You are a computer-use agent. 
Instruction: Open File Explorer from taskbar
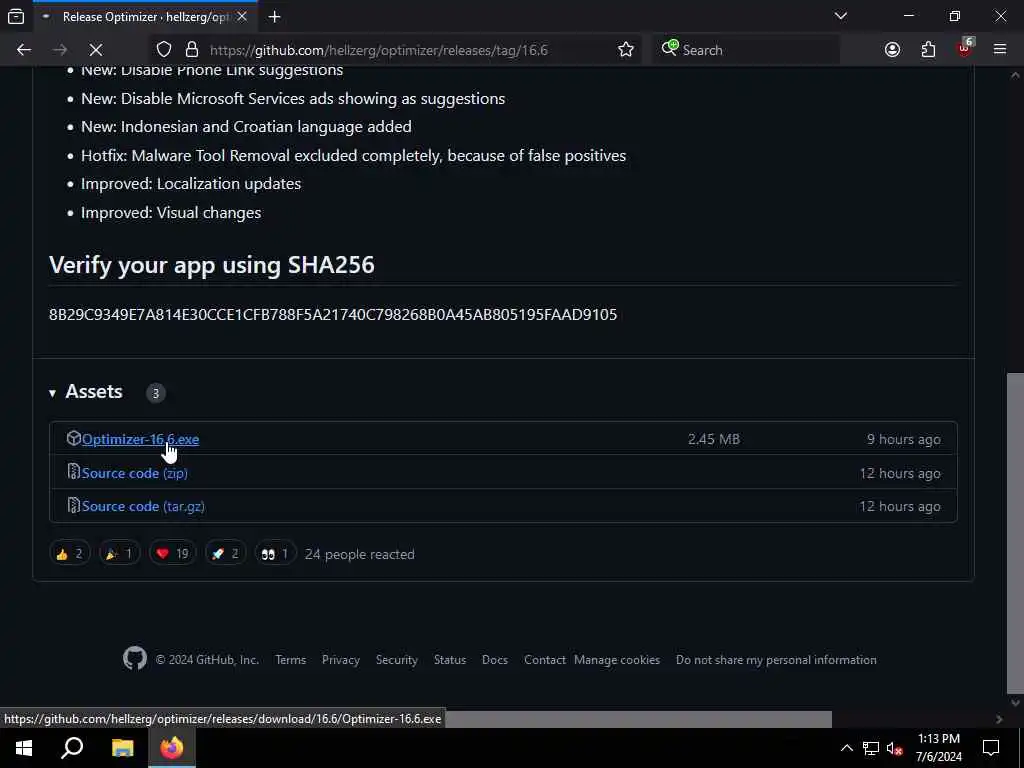pos(122,748)
